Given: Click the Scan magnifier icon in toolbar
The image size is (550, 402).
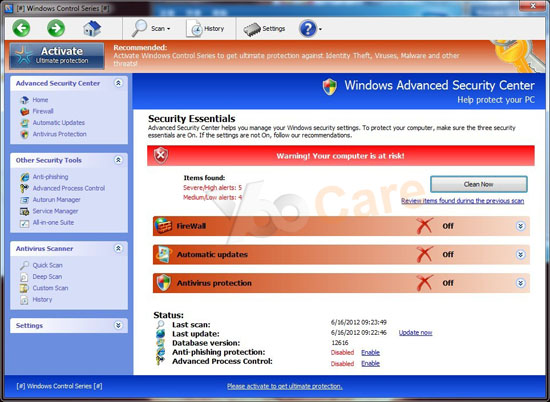Looking at the screenshot, I should coord(140,28).
